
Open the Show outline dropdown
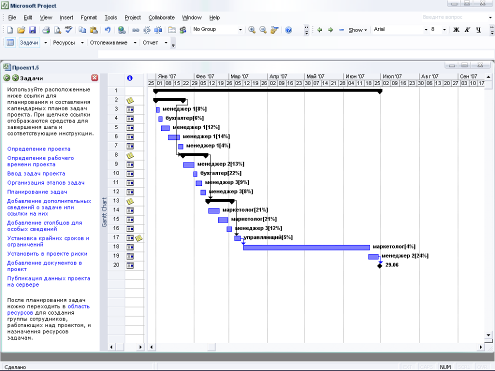(x=358, y=30)
